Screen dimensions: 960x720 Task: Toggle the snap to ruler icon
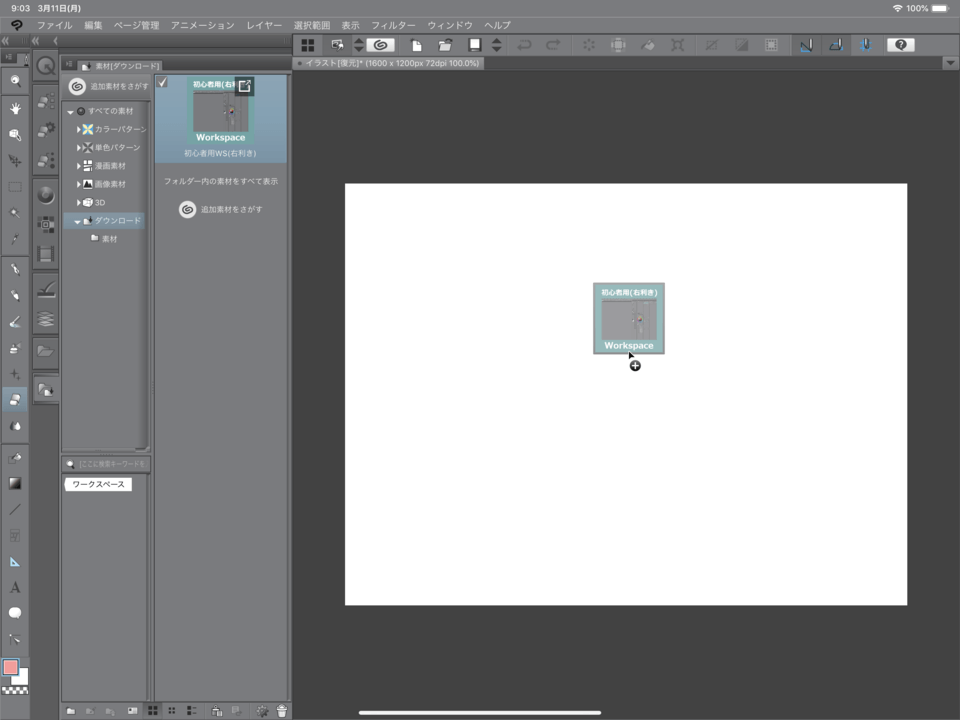pyautogui.click(x=805, y=45)
